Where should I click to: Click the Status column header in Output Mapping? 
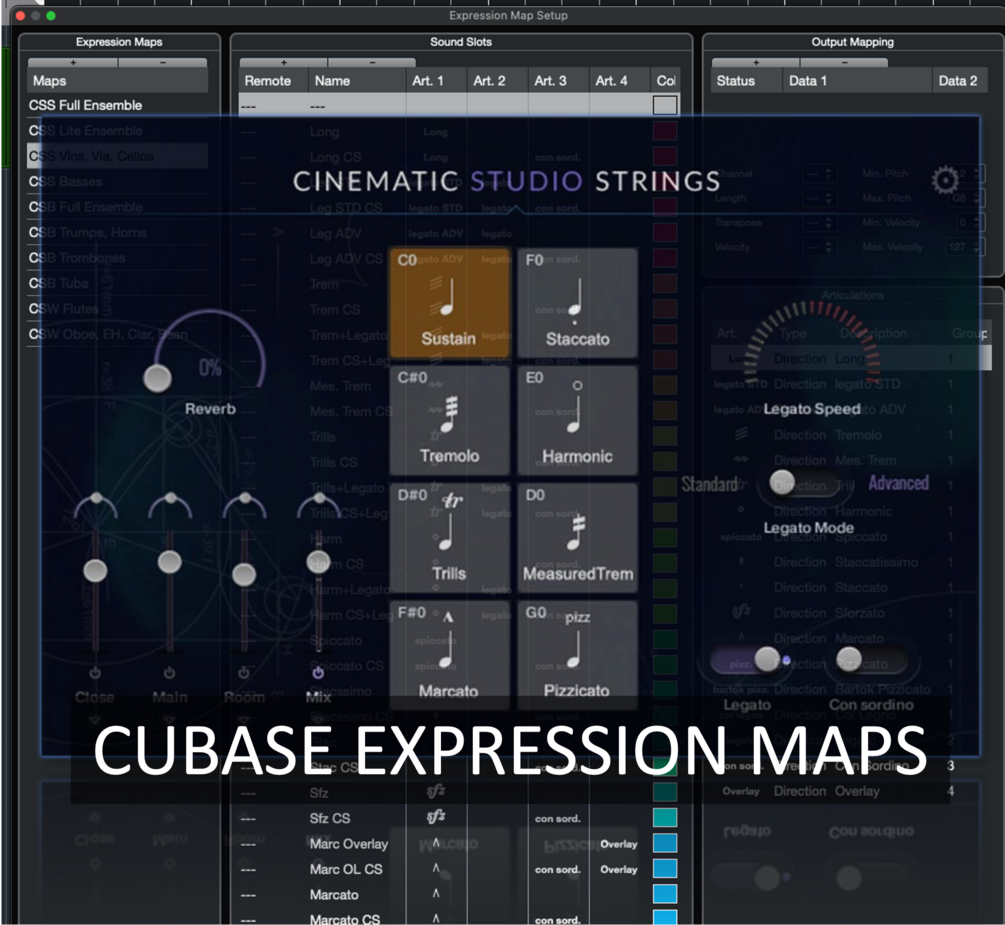point(747,81)
